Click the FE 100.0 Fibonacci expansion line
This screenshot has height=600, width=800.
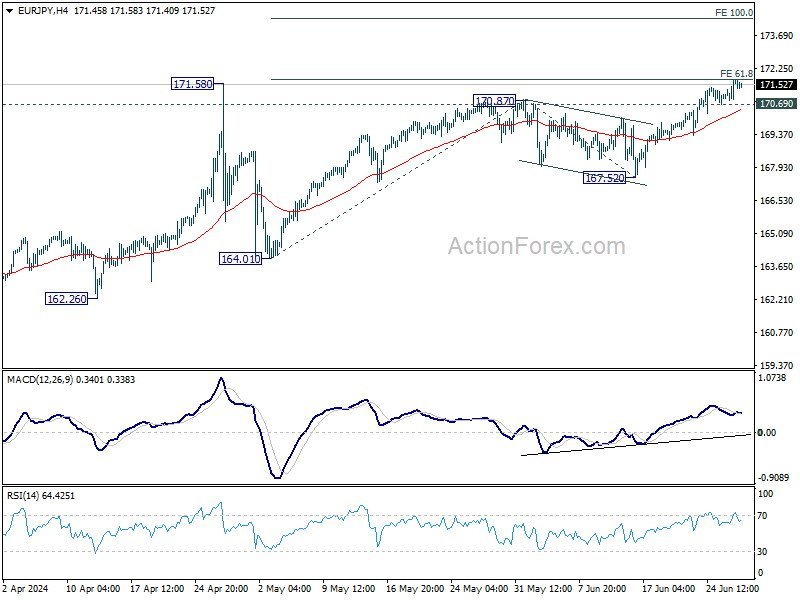tap(511, 18)
